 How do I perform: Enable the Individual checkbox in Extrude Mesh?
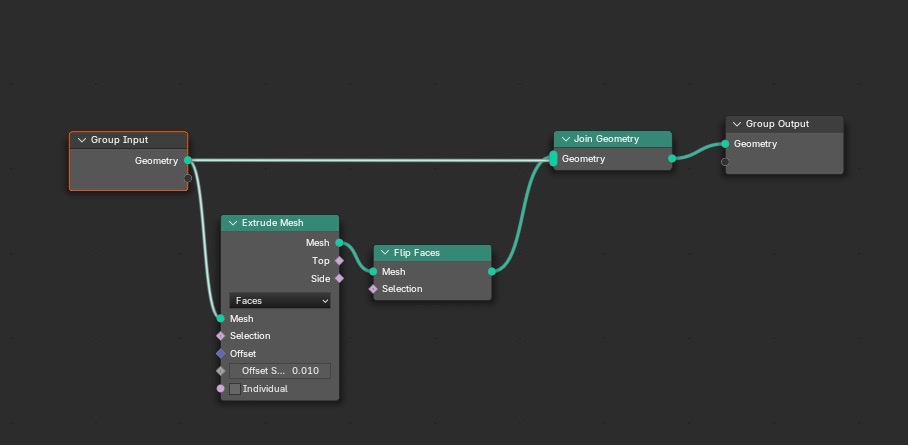[235, 389]
